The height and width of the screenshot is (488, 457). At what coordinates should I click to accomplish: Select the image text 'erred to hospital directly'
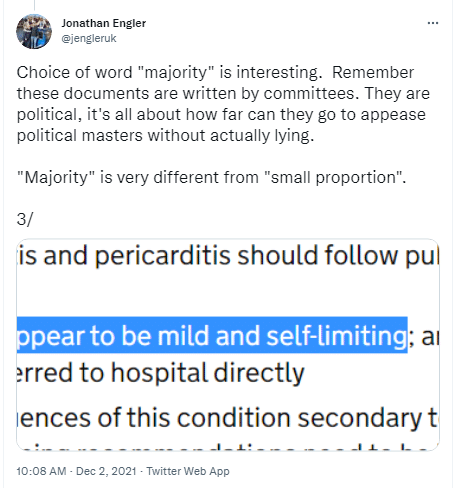161,373
